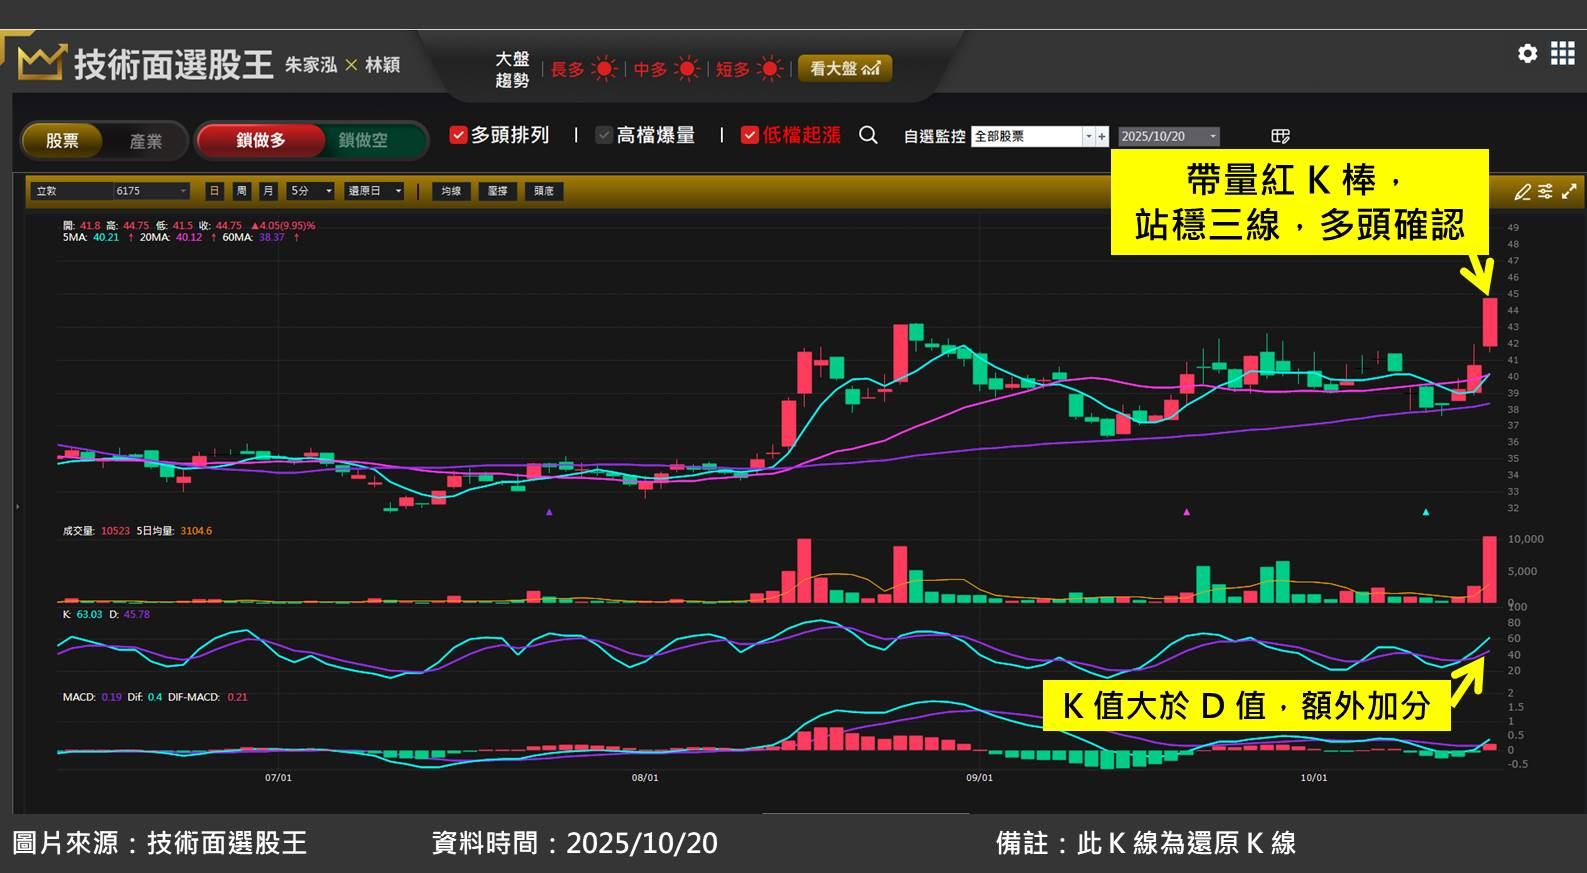Click the 20MA value 40.12
The height and width of the screenshot is (873, 1587).
tap(189, 238)
